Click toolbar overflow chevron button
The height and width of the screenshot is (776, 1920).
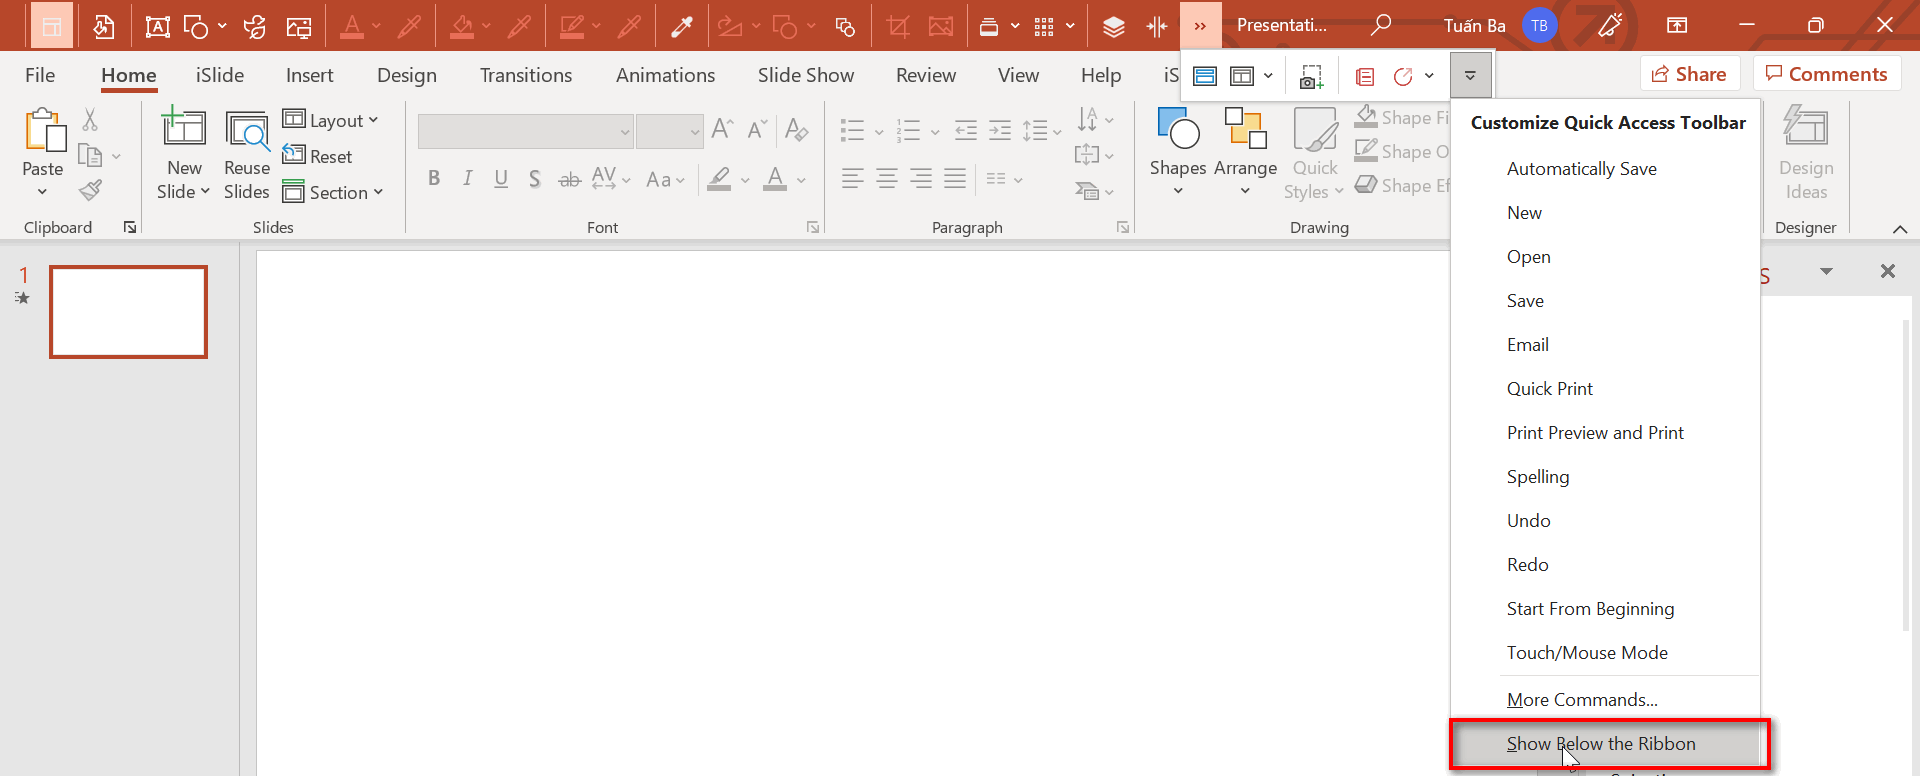pyautogui.click(x=1200, y=26)
